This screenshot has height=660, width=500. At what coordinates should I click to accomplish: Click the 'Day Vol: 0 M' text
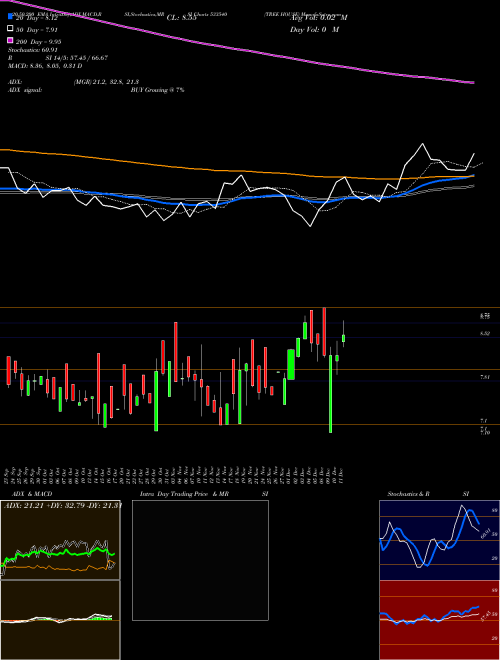click(314, 30)
